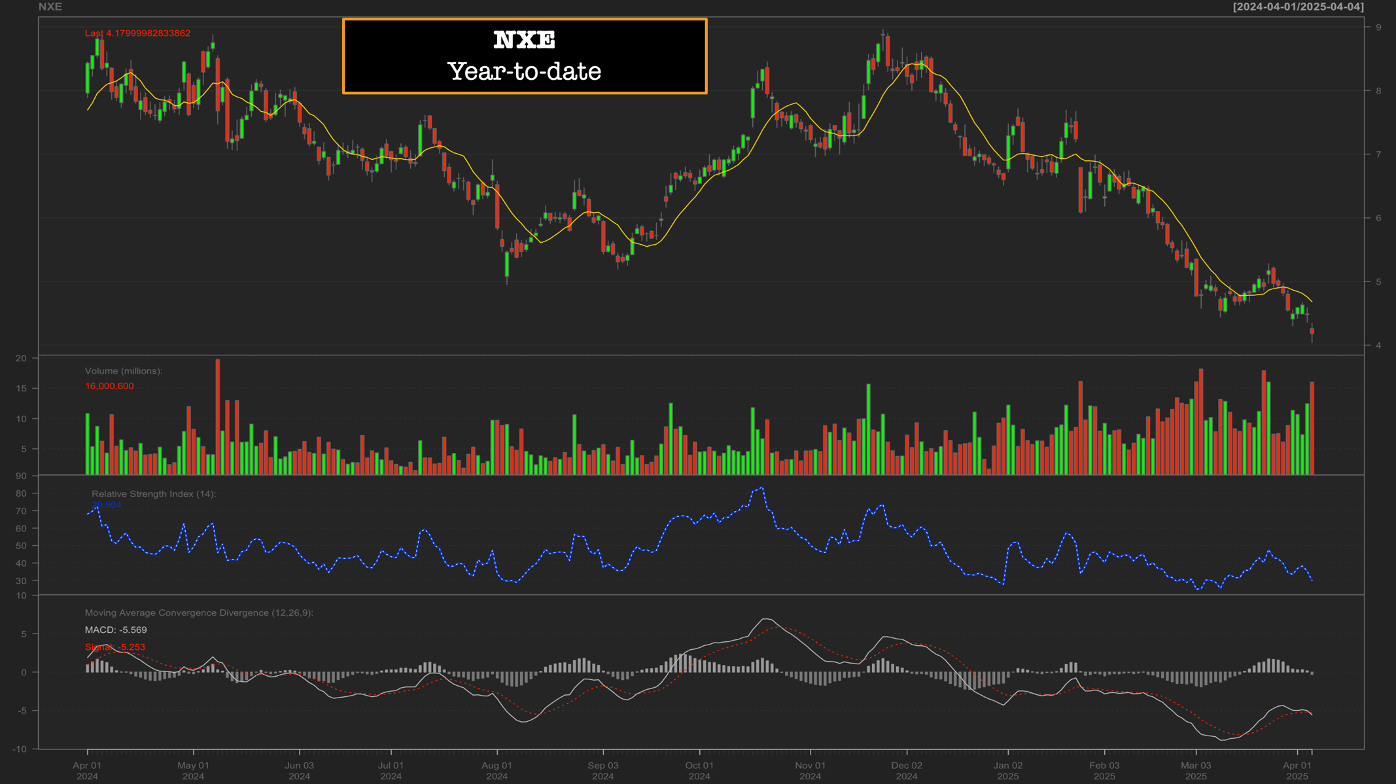Click the volume axis label 15

(21, 388)
